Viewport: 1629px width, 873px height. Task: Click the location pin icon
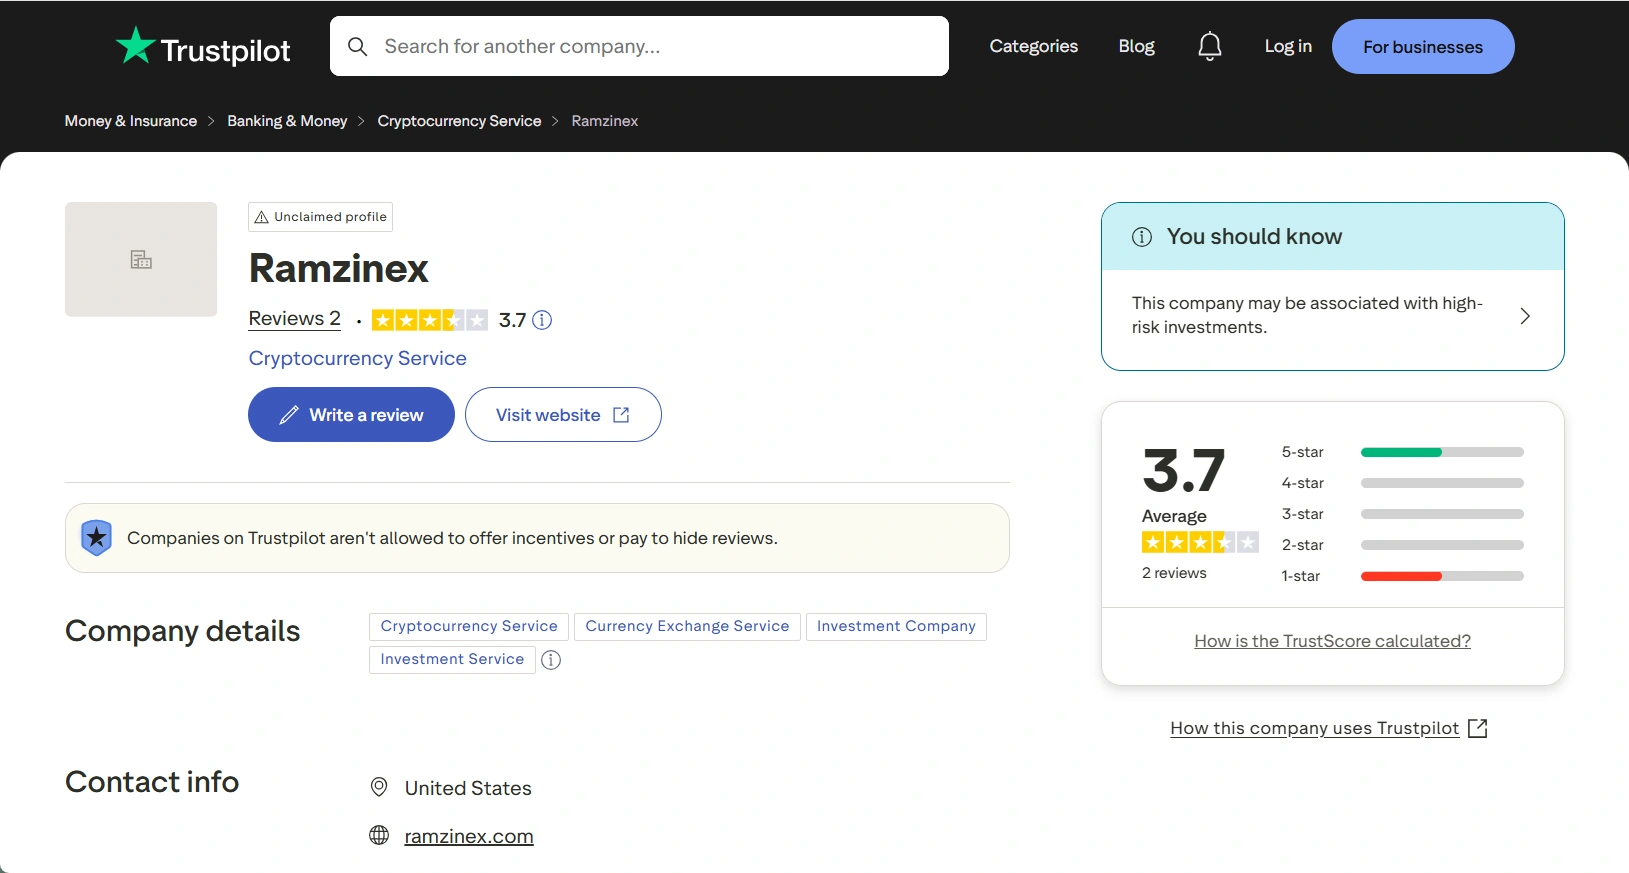tap(379, 787)
